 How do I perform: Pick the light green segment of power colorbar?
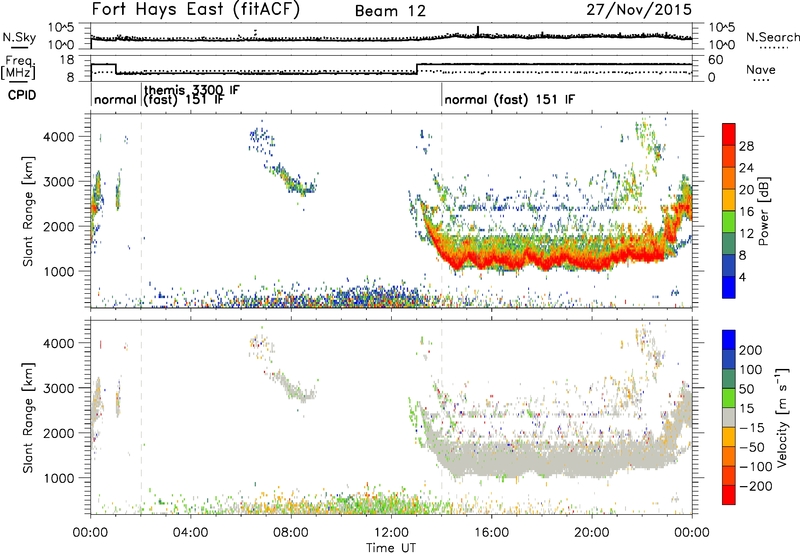(729, 222)
